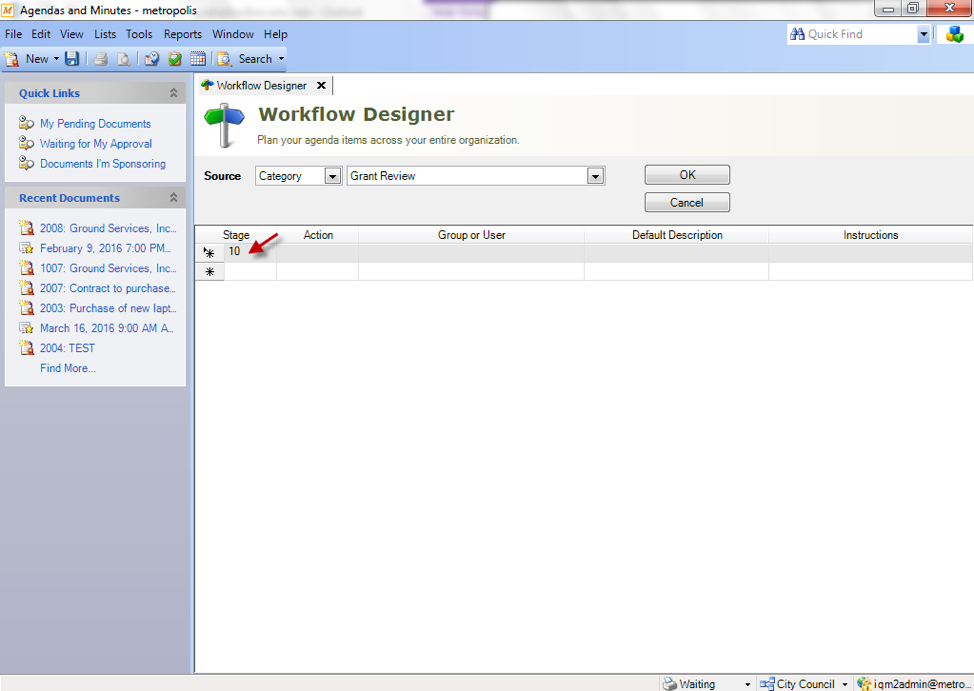Click the Stage cell containing 10
Screen dimensions: 974x691
(250, 252)
